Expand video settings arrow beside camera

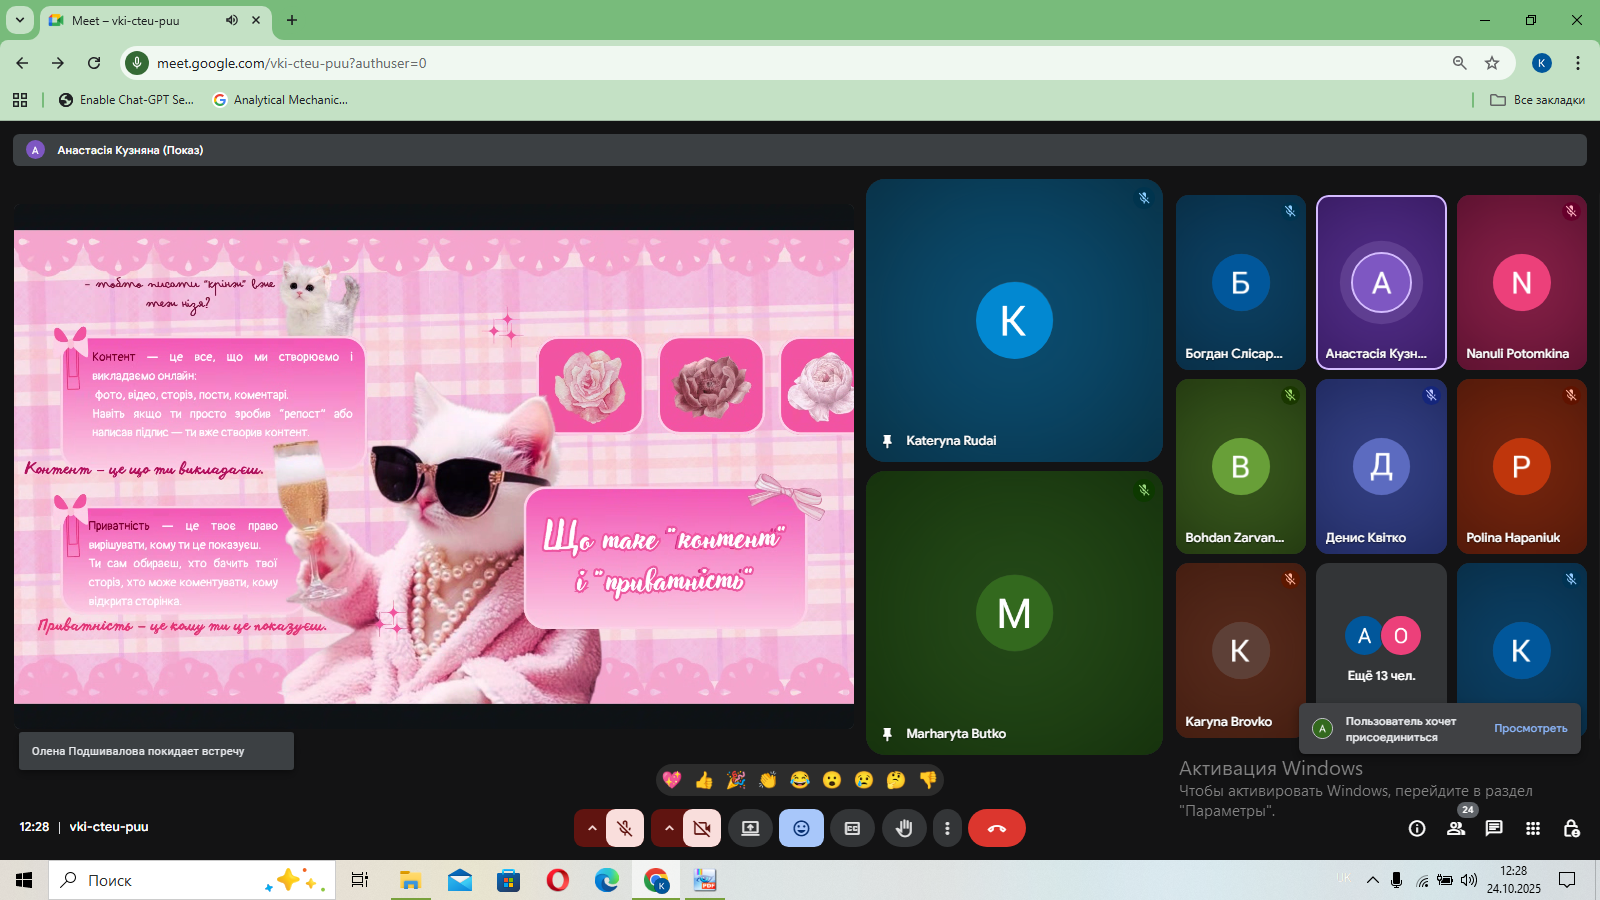[x=668, y=828]
